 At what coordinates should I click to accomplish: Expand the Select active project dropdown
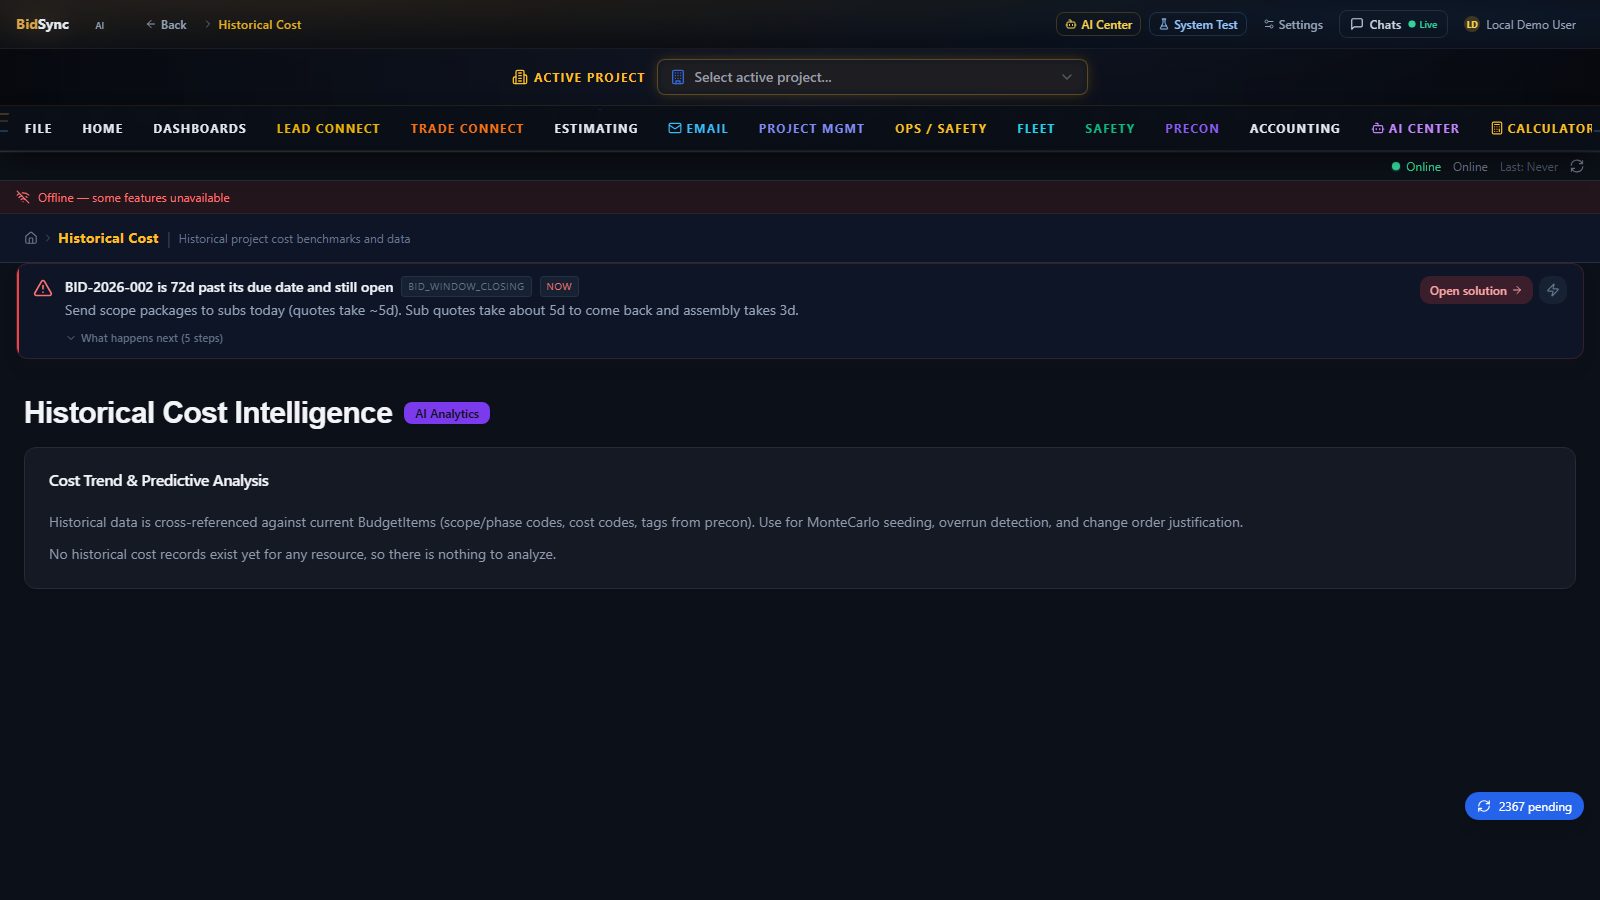(x=872, y=77)
